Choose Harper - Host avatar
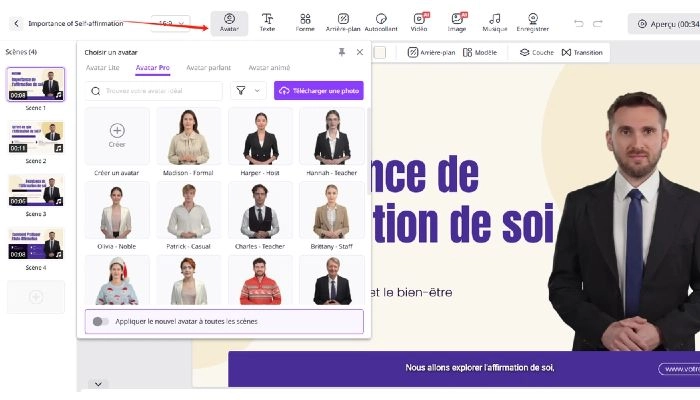Screen dimensions: 700x400 (260, 137)
